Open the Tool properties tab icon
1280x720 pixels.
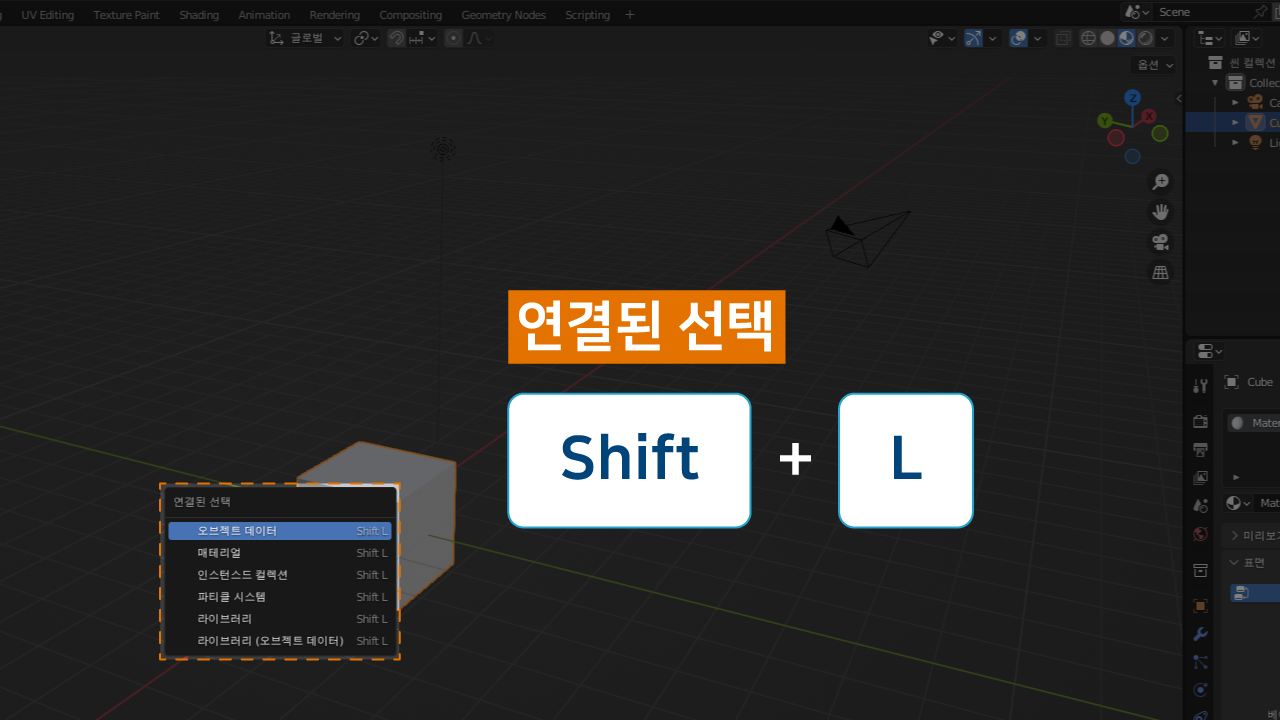(x=1201, y=386)
